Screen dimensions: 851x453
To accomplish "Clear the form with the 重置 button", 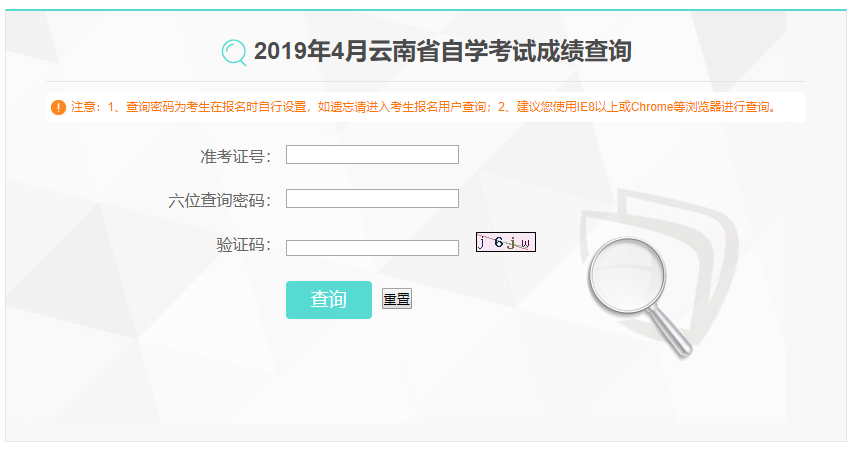I will tap(397, 299).
